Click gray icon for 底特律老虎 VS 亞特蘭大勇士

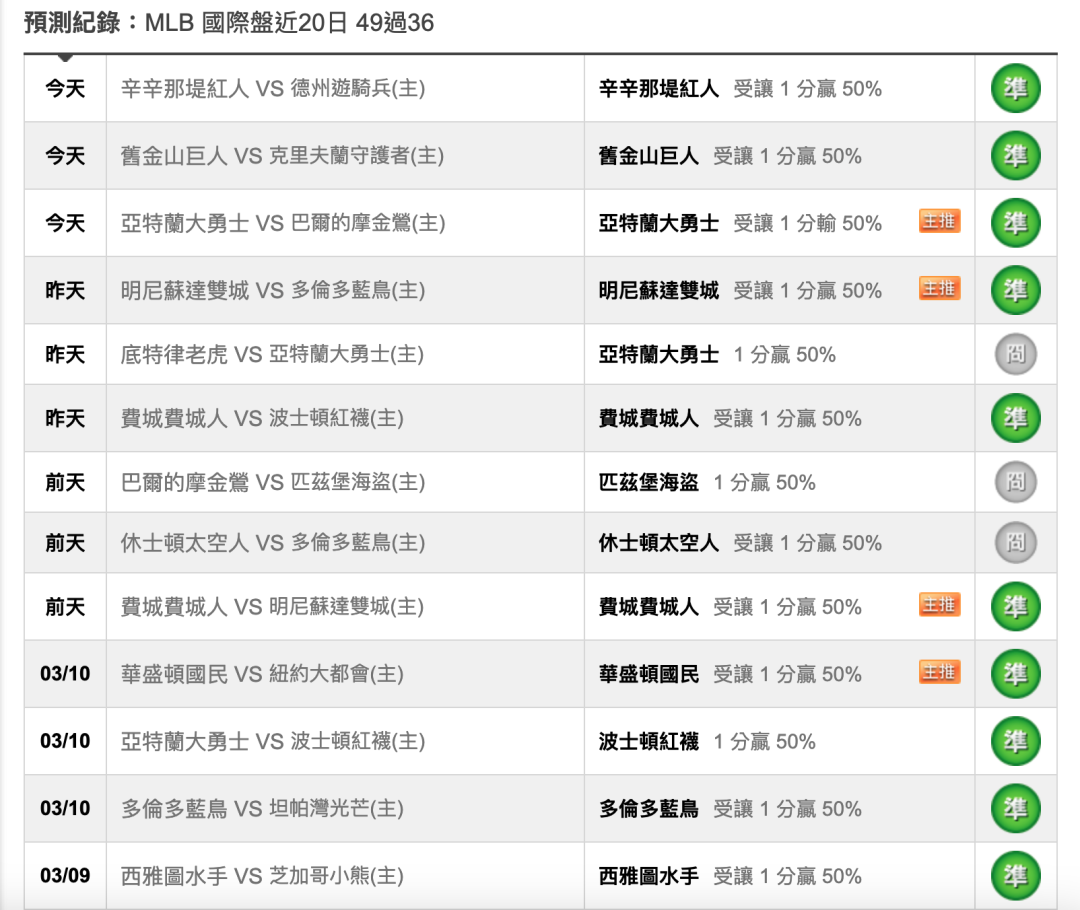(x=1015, y=354)
